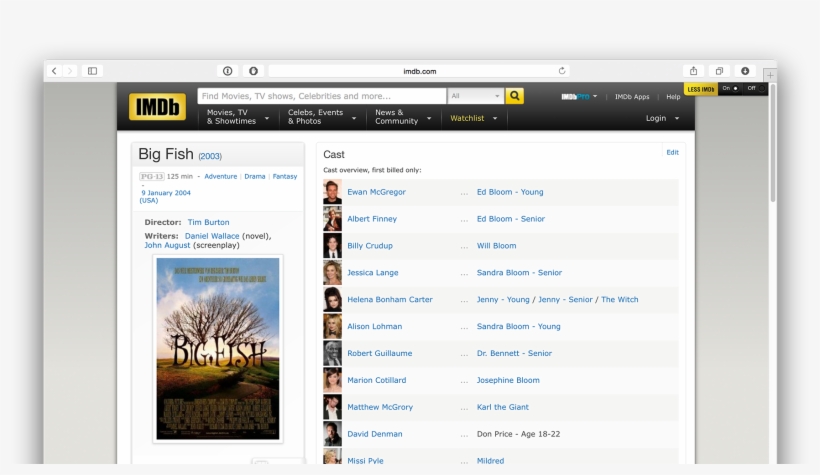Open Jenny - Senior character link
Viewport: 820px width, 475px height.
click(565, 299)
